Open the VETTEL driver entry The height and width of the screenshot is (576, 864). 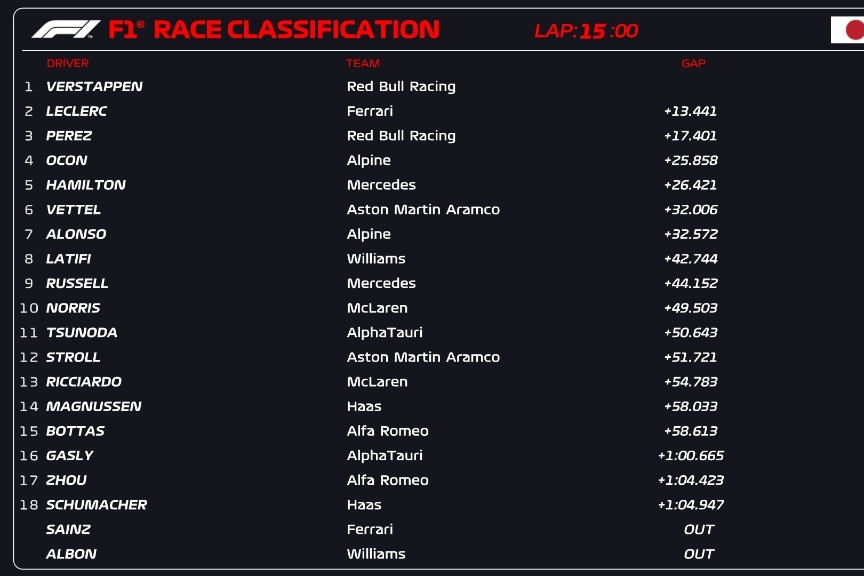tap(73, 210)
